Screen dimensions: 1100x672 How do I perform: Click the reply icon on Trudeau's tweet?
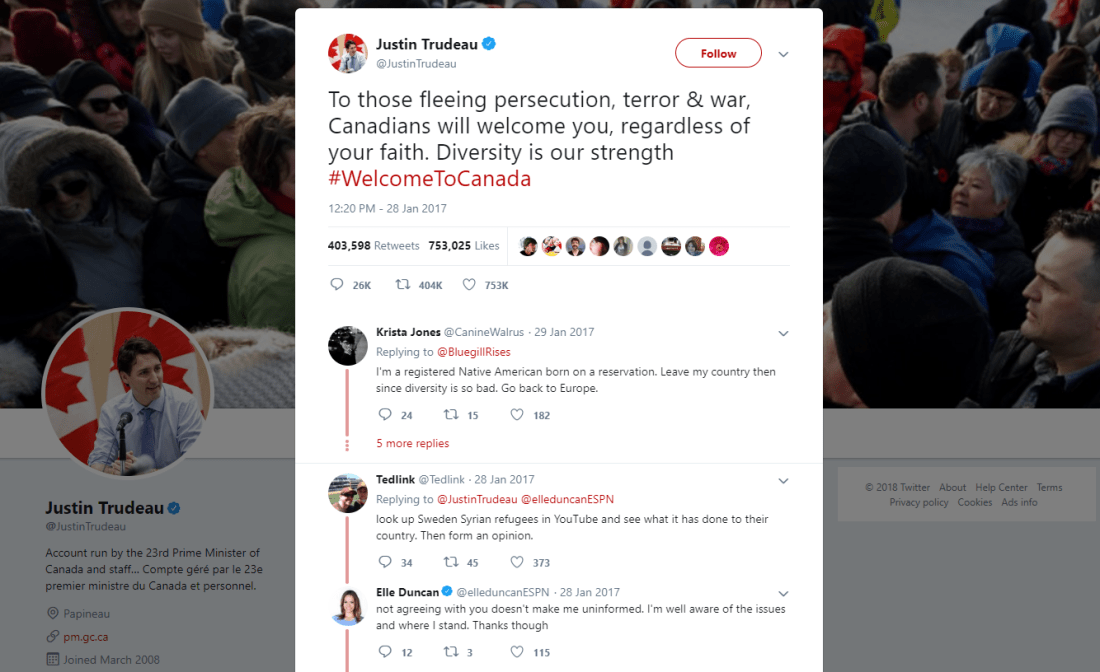337,284
